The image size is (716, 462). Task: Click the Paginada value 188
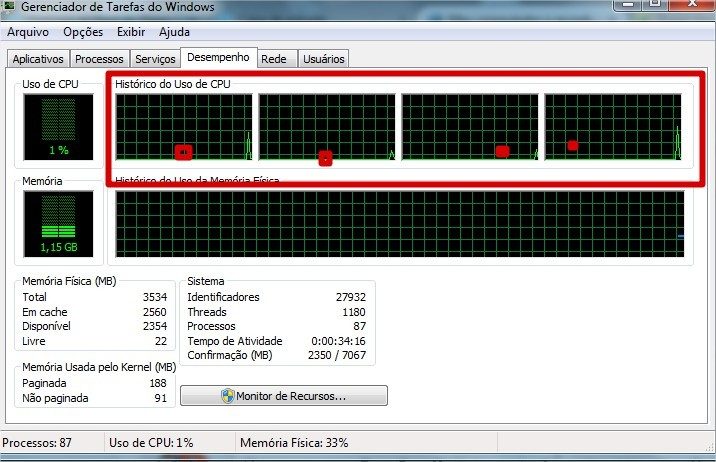click(158, 383)
